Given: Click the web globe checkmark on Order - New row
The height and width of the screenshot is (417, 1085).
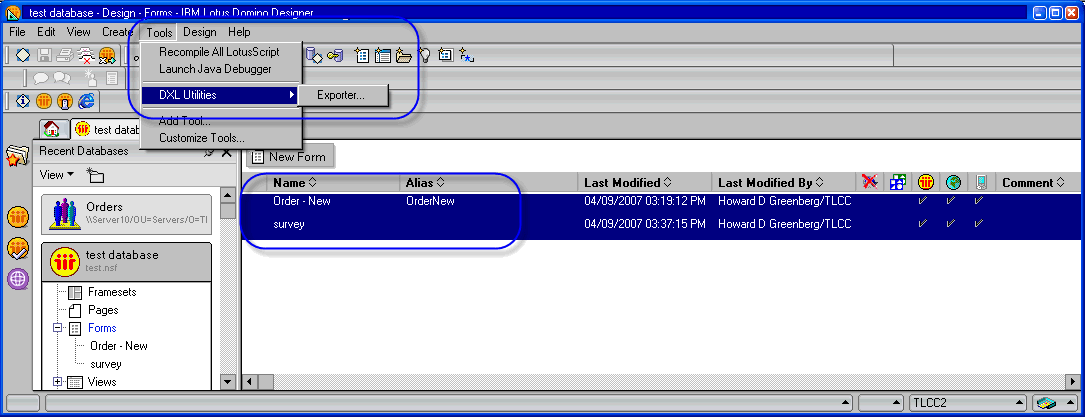Looking at the screenshot, I should (x=951, y=201).
